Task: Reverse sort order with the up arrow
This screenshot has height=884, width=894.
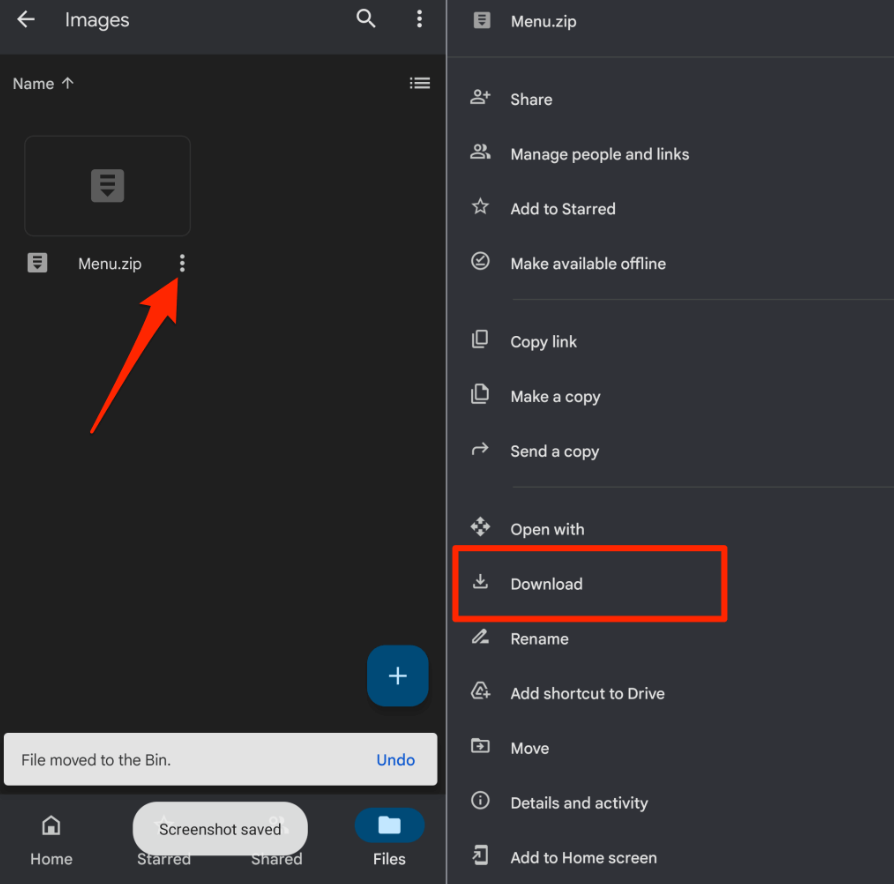Action: 68,83
